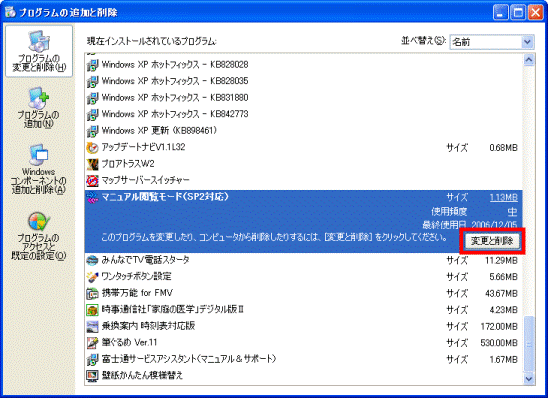Click ワンタッチボタン設定 icon

[x=92, y=277]
